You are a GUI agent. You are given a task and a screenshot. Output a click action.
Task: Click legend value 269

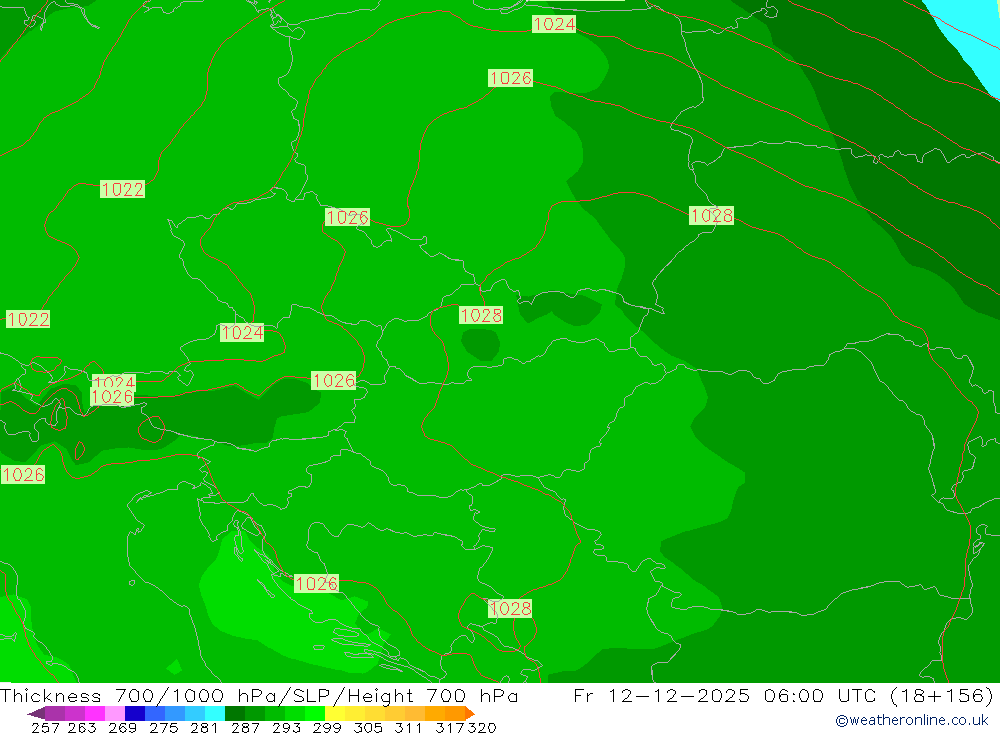[x=122, y=727]
